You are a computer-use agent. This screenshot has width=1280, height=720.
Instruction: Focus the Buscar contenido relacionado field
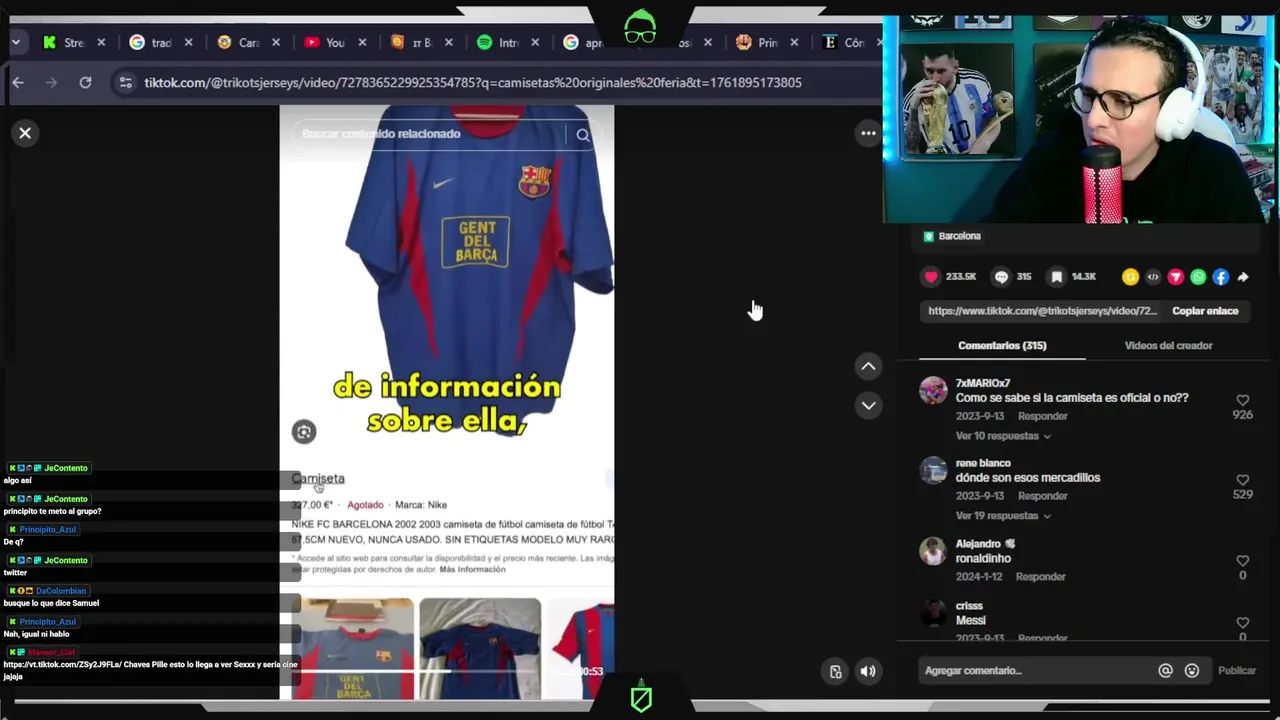click(x=430, y=134)
